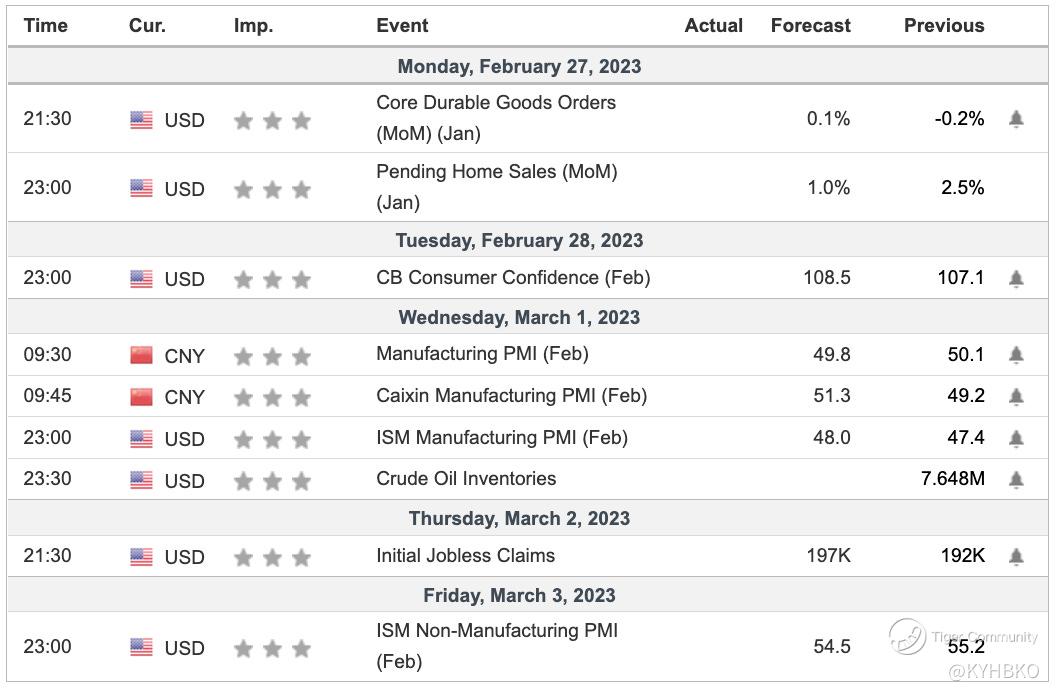
Task: Enable alert bell for Caixin Manufacturing PMI
Action: coord(1016,397)
